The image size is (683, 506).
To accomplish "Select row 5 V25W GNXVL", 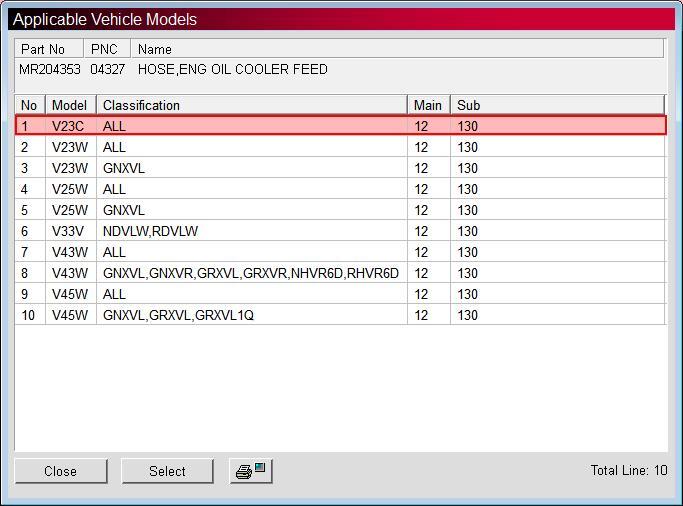I will click(x=341, y=210).
